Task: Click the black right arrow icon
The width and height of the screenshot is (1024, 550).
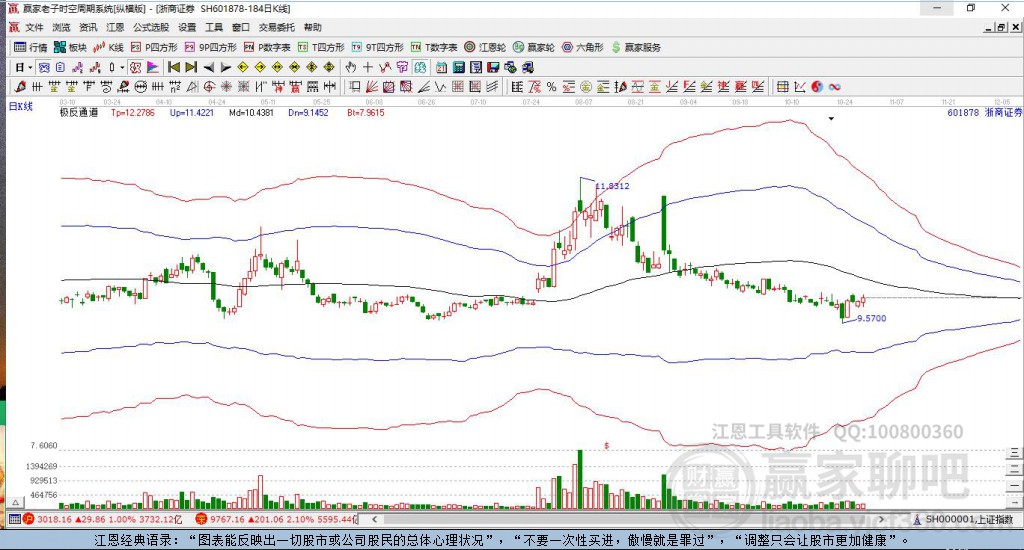Action: [225, 67]
